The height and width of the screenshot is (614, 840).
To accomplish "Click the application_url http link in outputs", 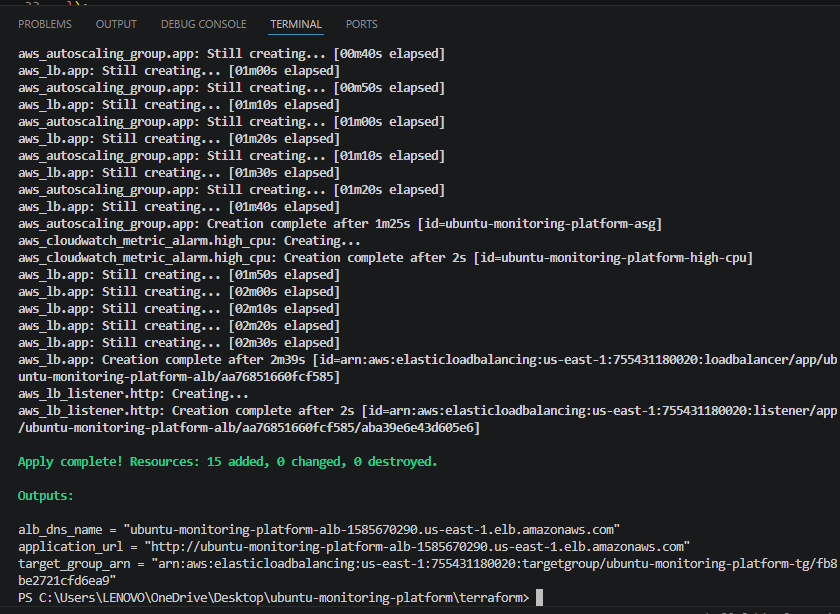I will pos(418,546).
